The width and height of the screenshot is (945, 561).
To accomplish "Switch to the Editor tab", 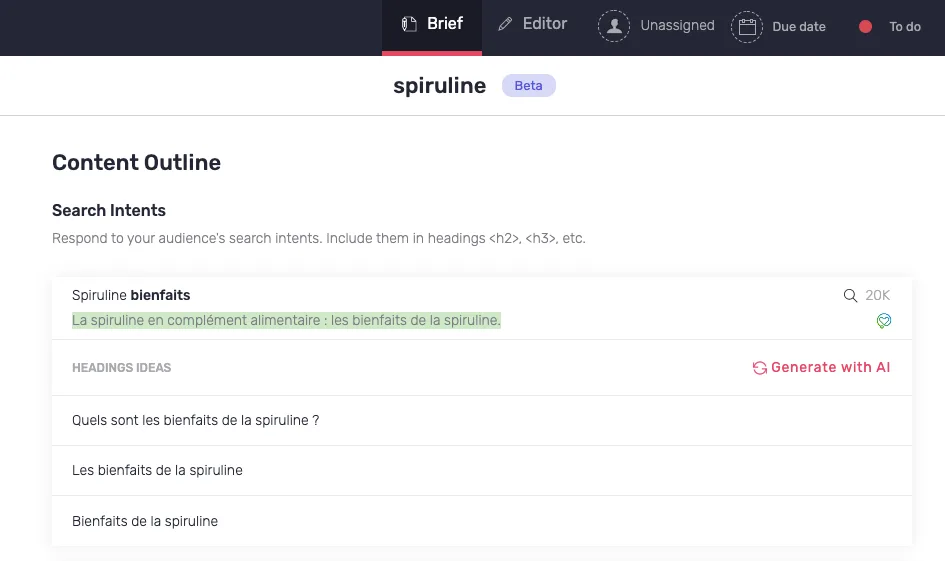I will [x=532, y=24].
